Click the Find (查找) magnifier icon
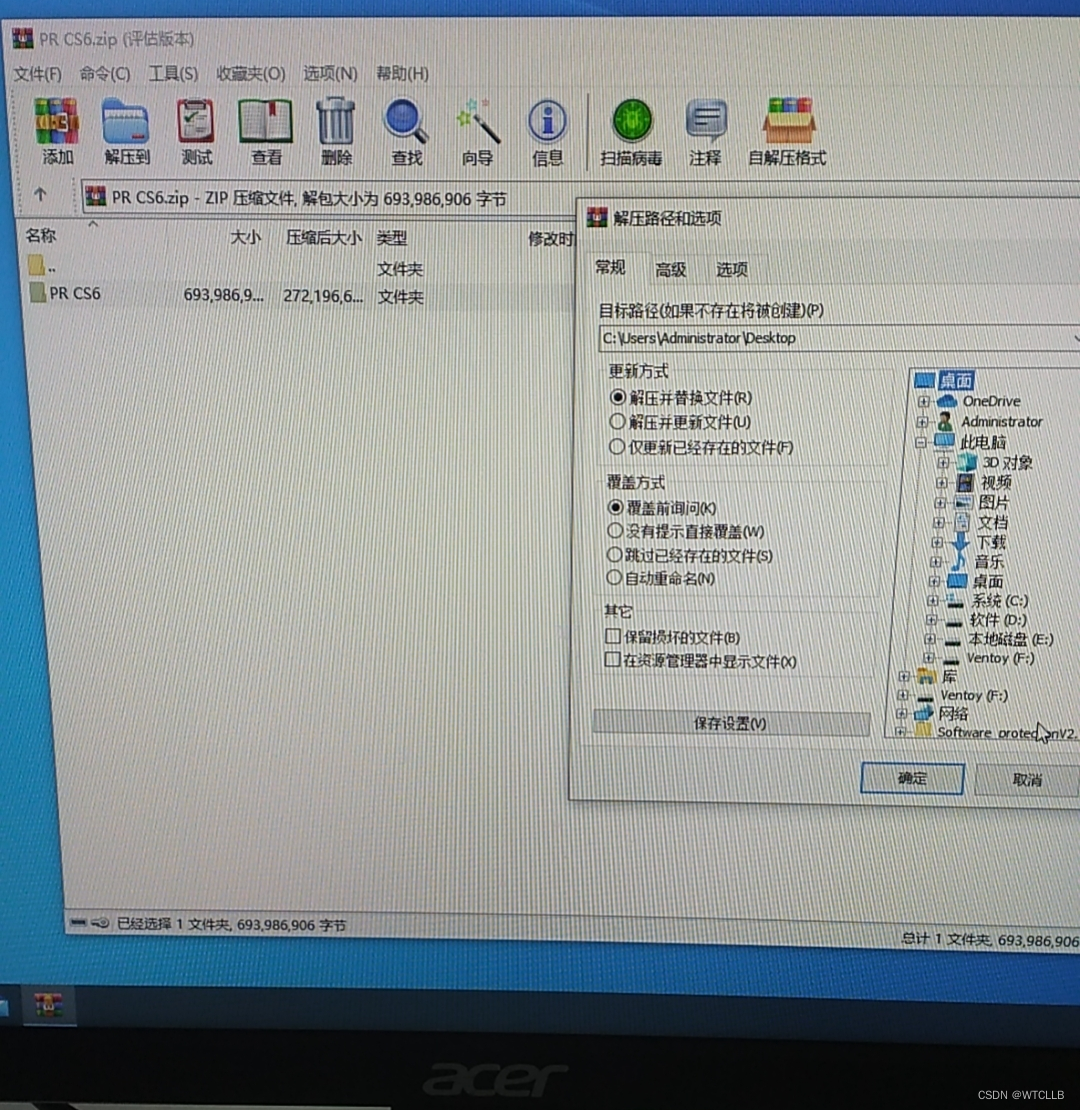This screenshot has width=1080, height=1110. 406,122
